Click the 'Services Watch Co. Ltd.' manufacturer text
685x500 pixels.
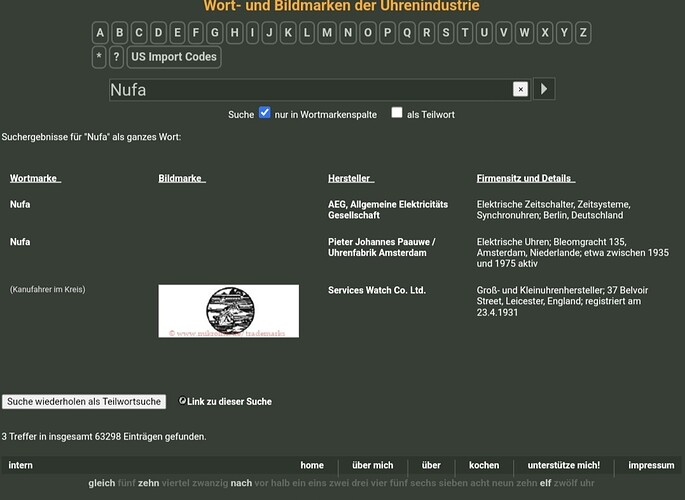[377, 290]
